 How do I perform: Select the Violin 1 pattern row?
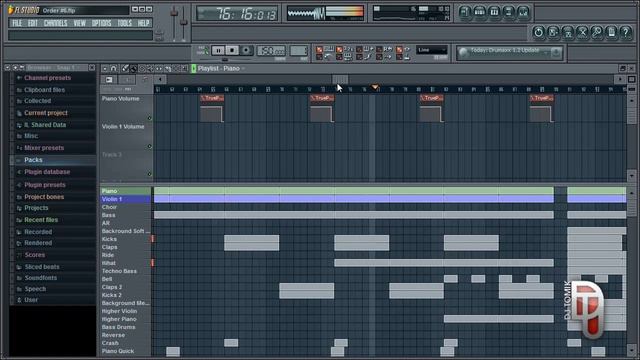pos(125,199)
